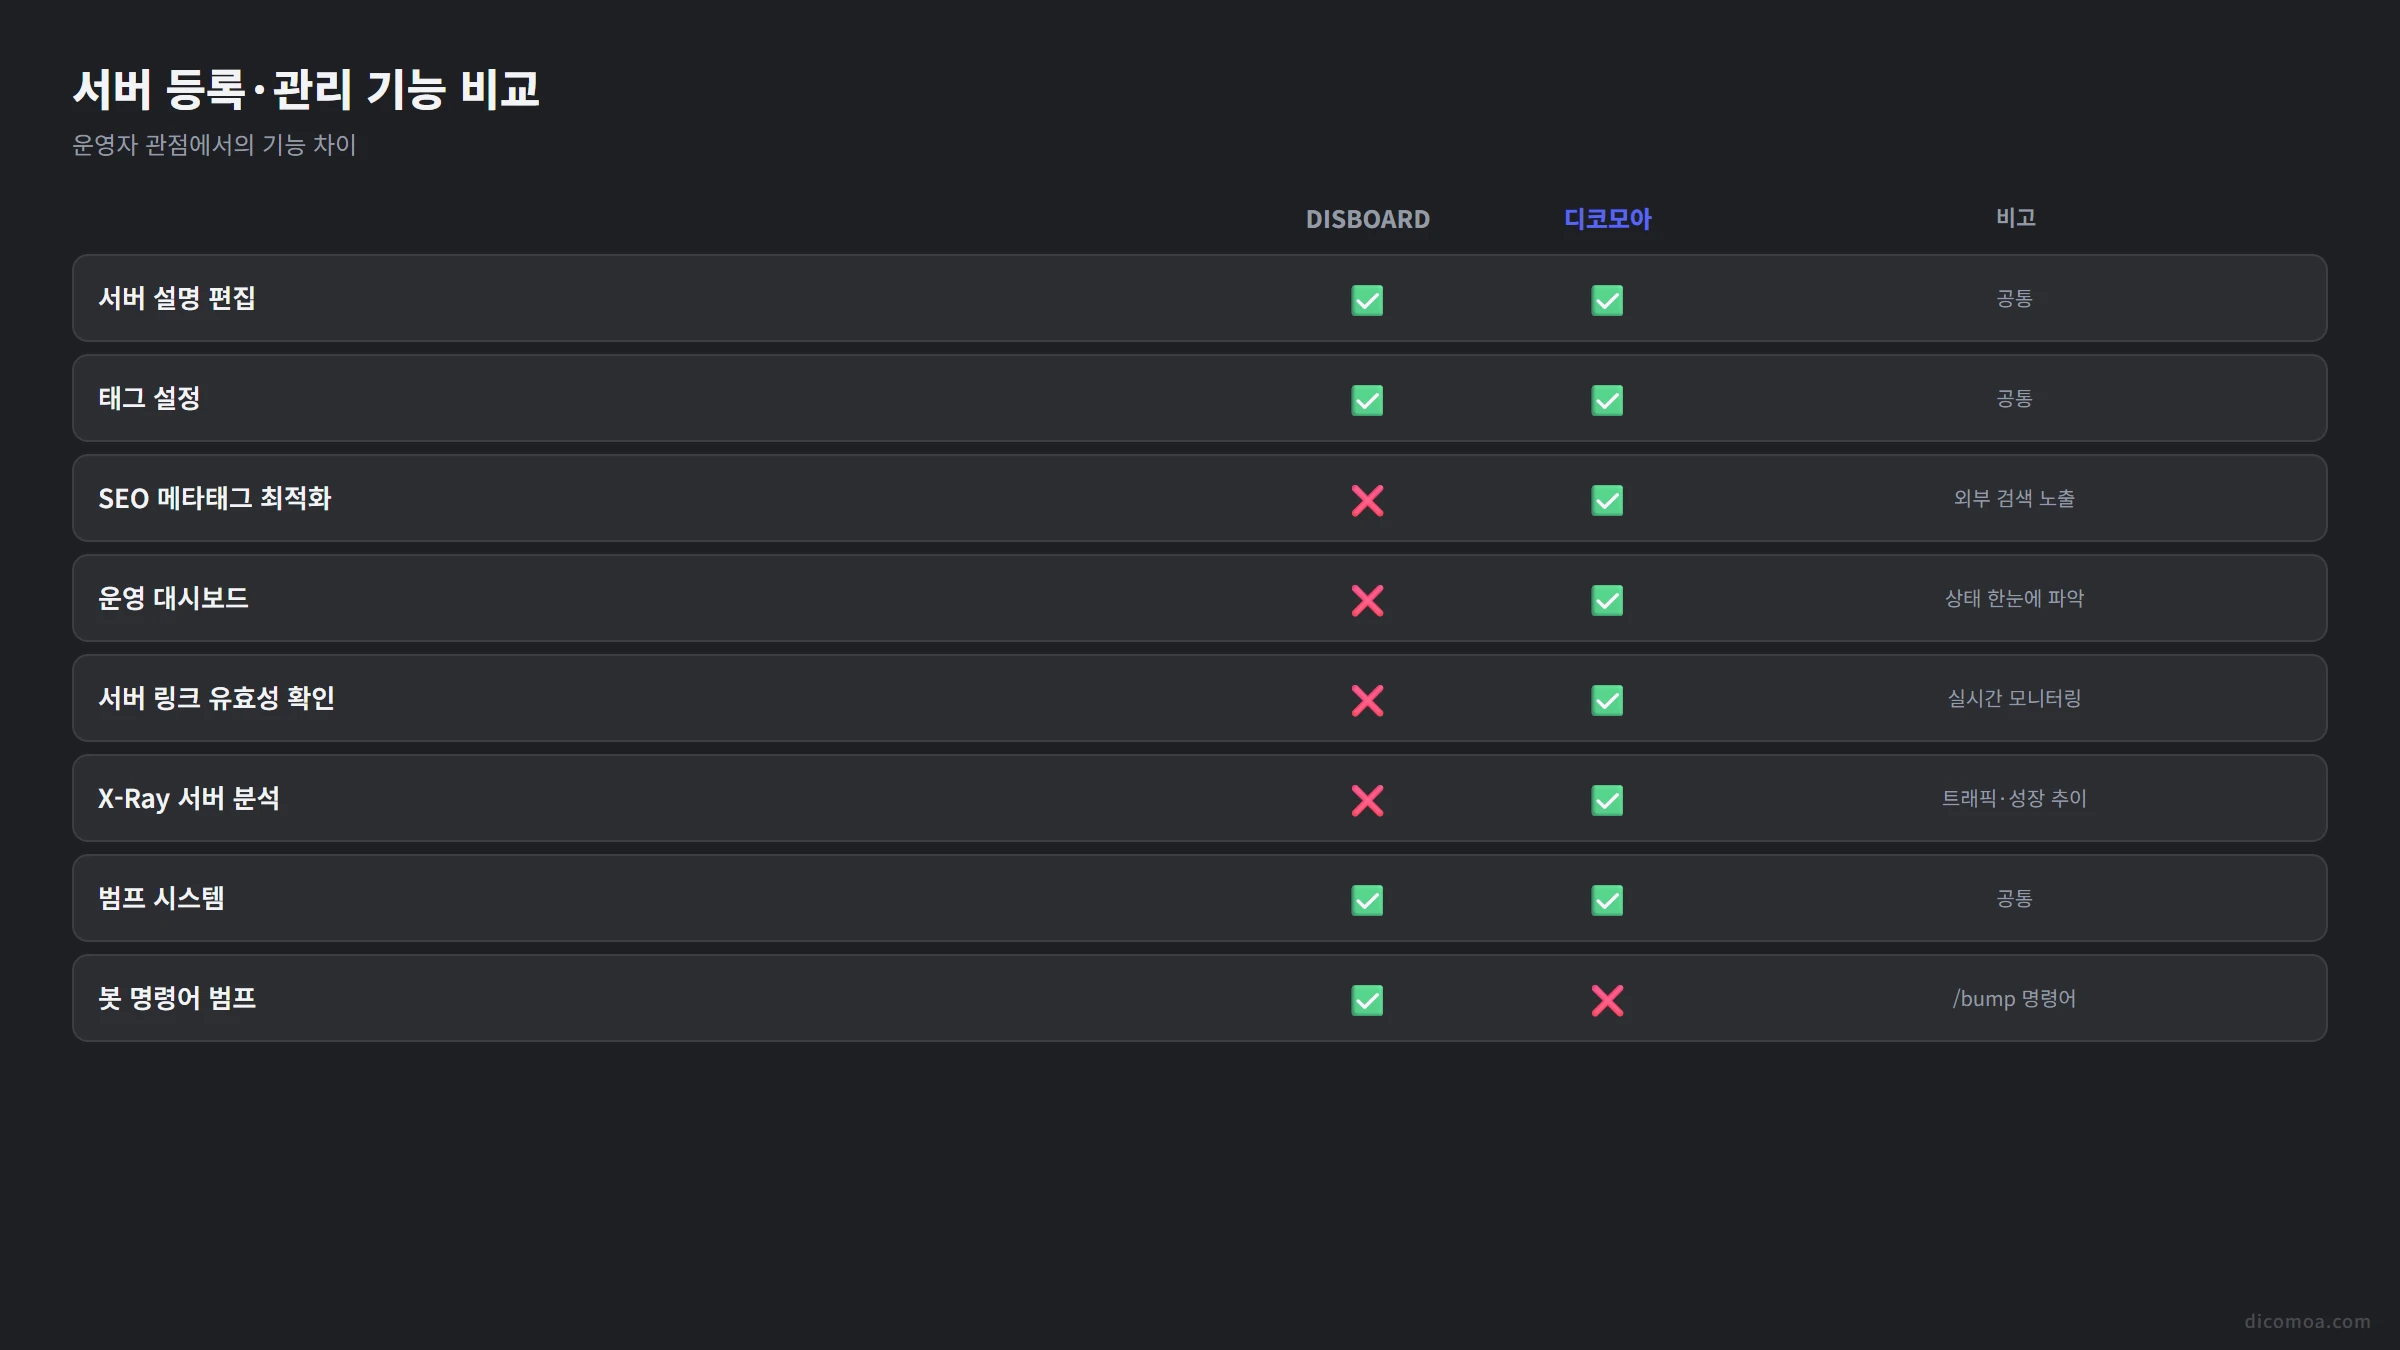Open the dicomoa.com watermark link

coord(2307,1321)
